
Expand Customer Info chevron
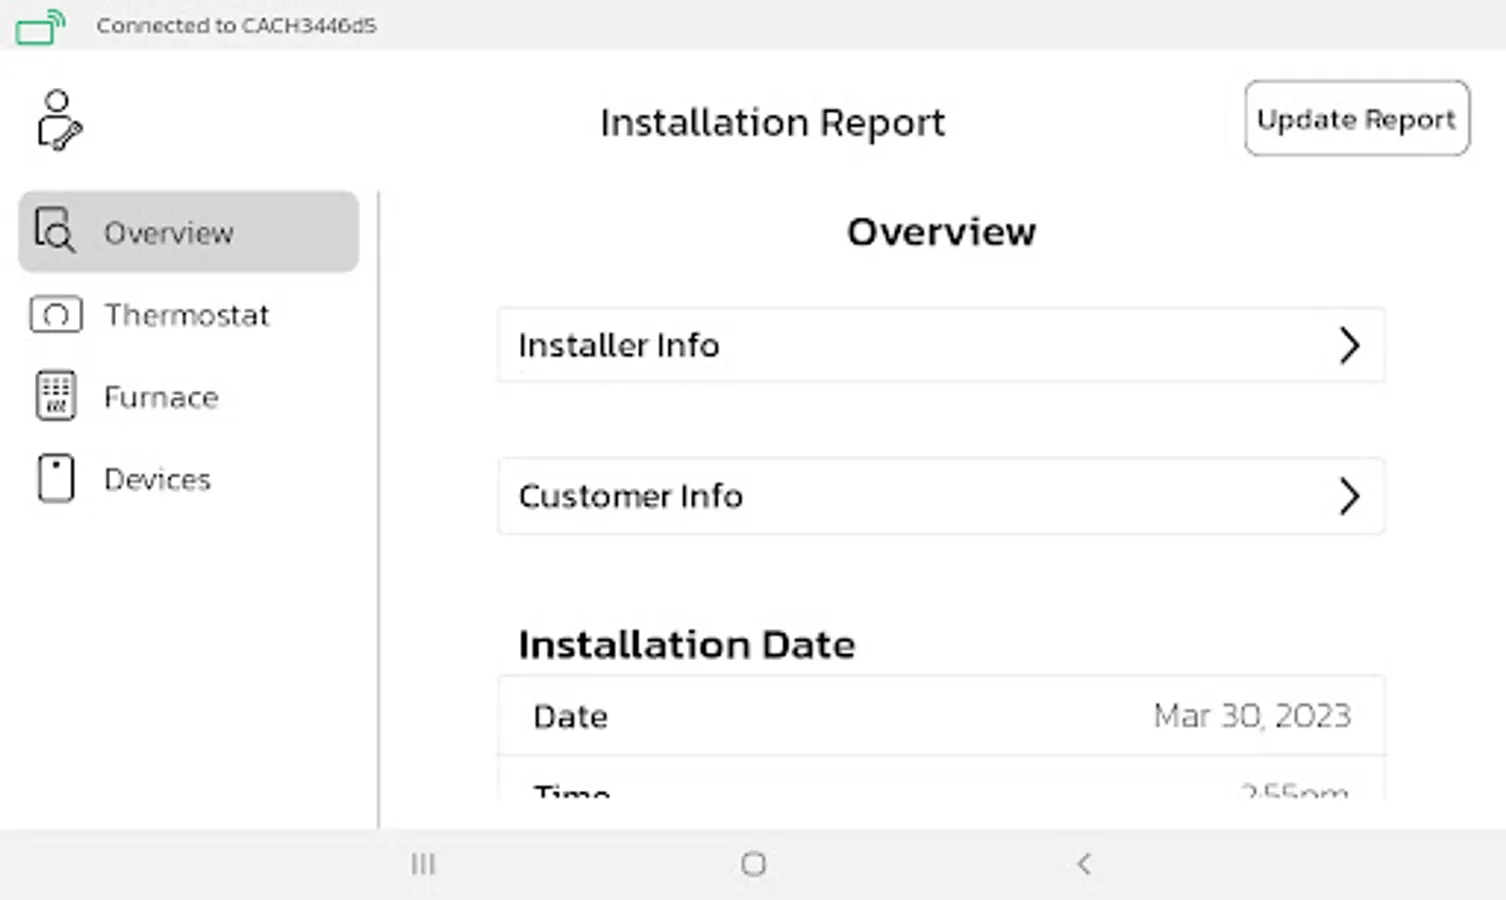tap(1349, 496)
